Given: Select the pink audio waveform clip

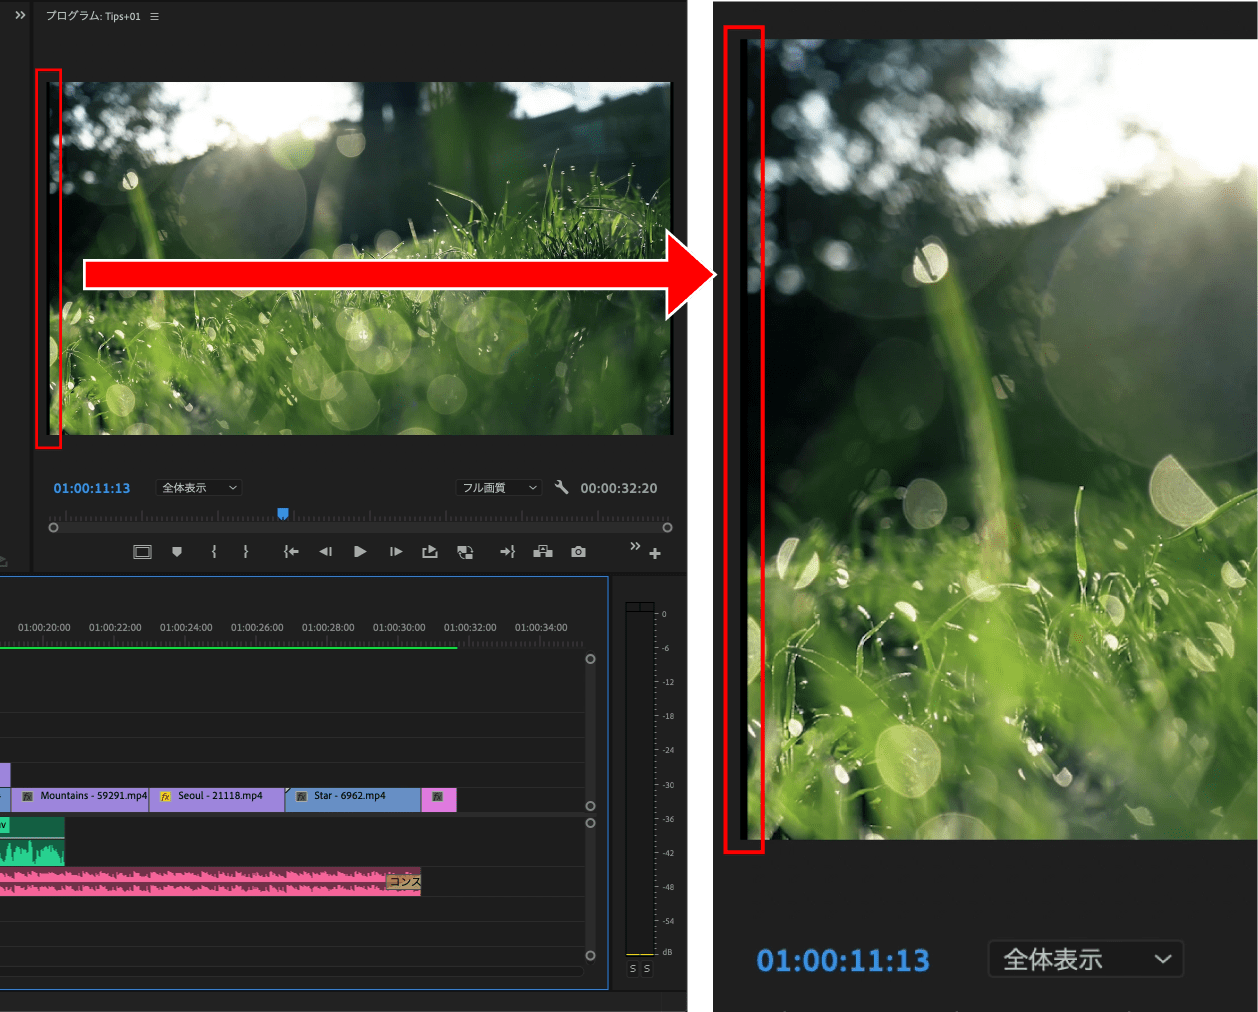Looking at the screenshot, I should click(210, 881).
